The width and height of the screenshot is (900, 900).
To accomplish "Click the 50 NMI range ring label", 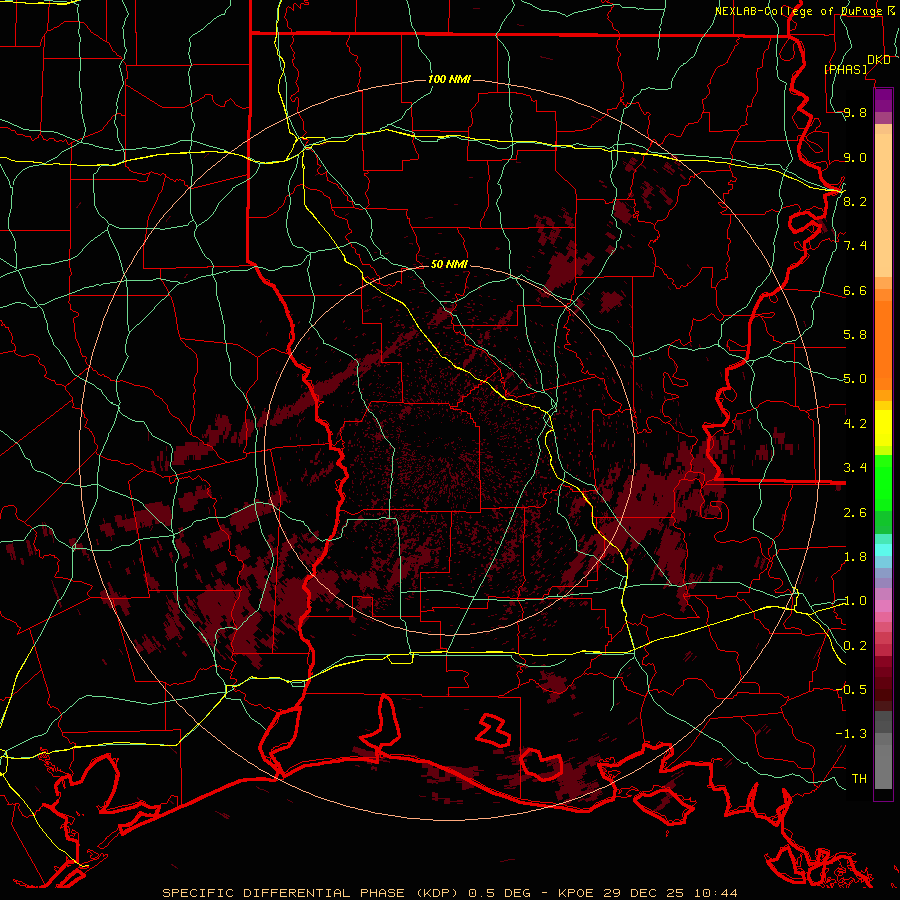I will coord(449,264).
